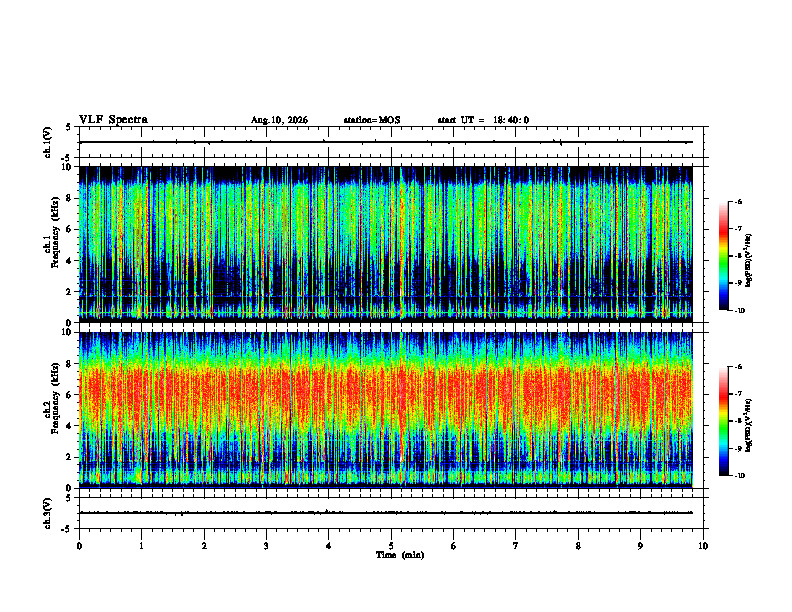The height and width of the screenshot is (612, 792).
Task: Click the start UT 18:40:0 label
Action: point(483,120)
